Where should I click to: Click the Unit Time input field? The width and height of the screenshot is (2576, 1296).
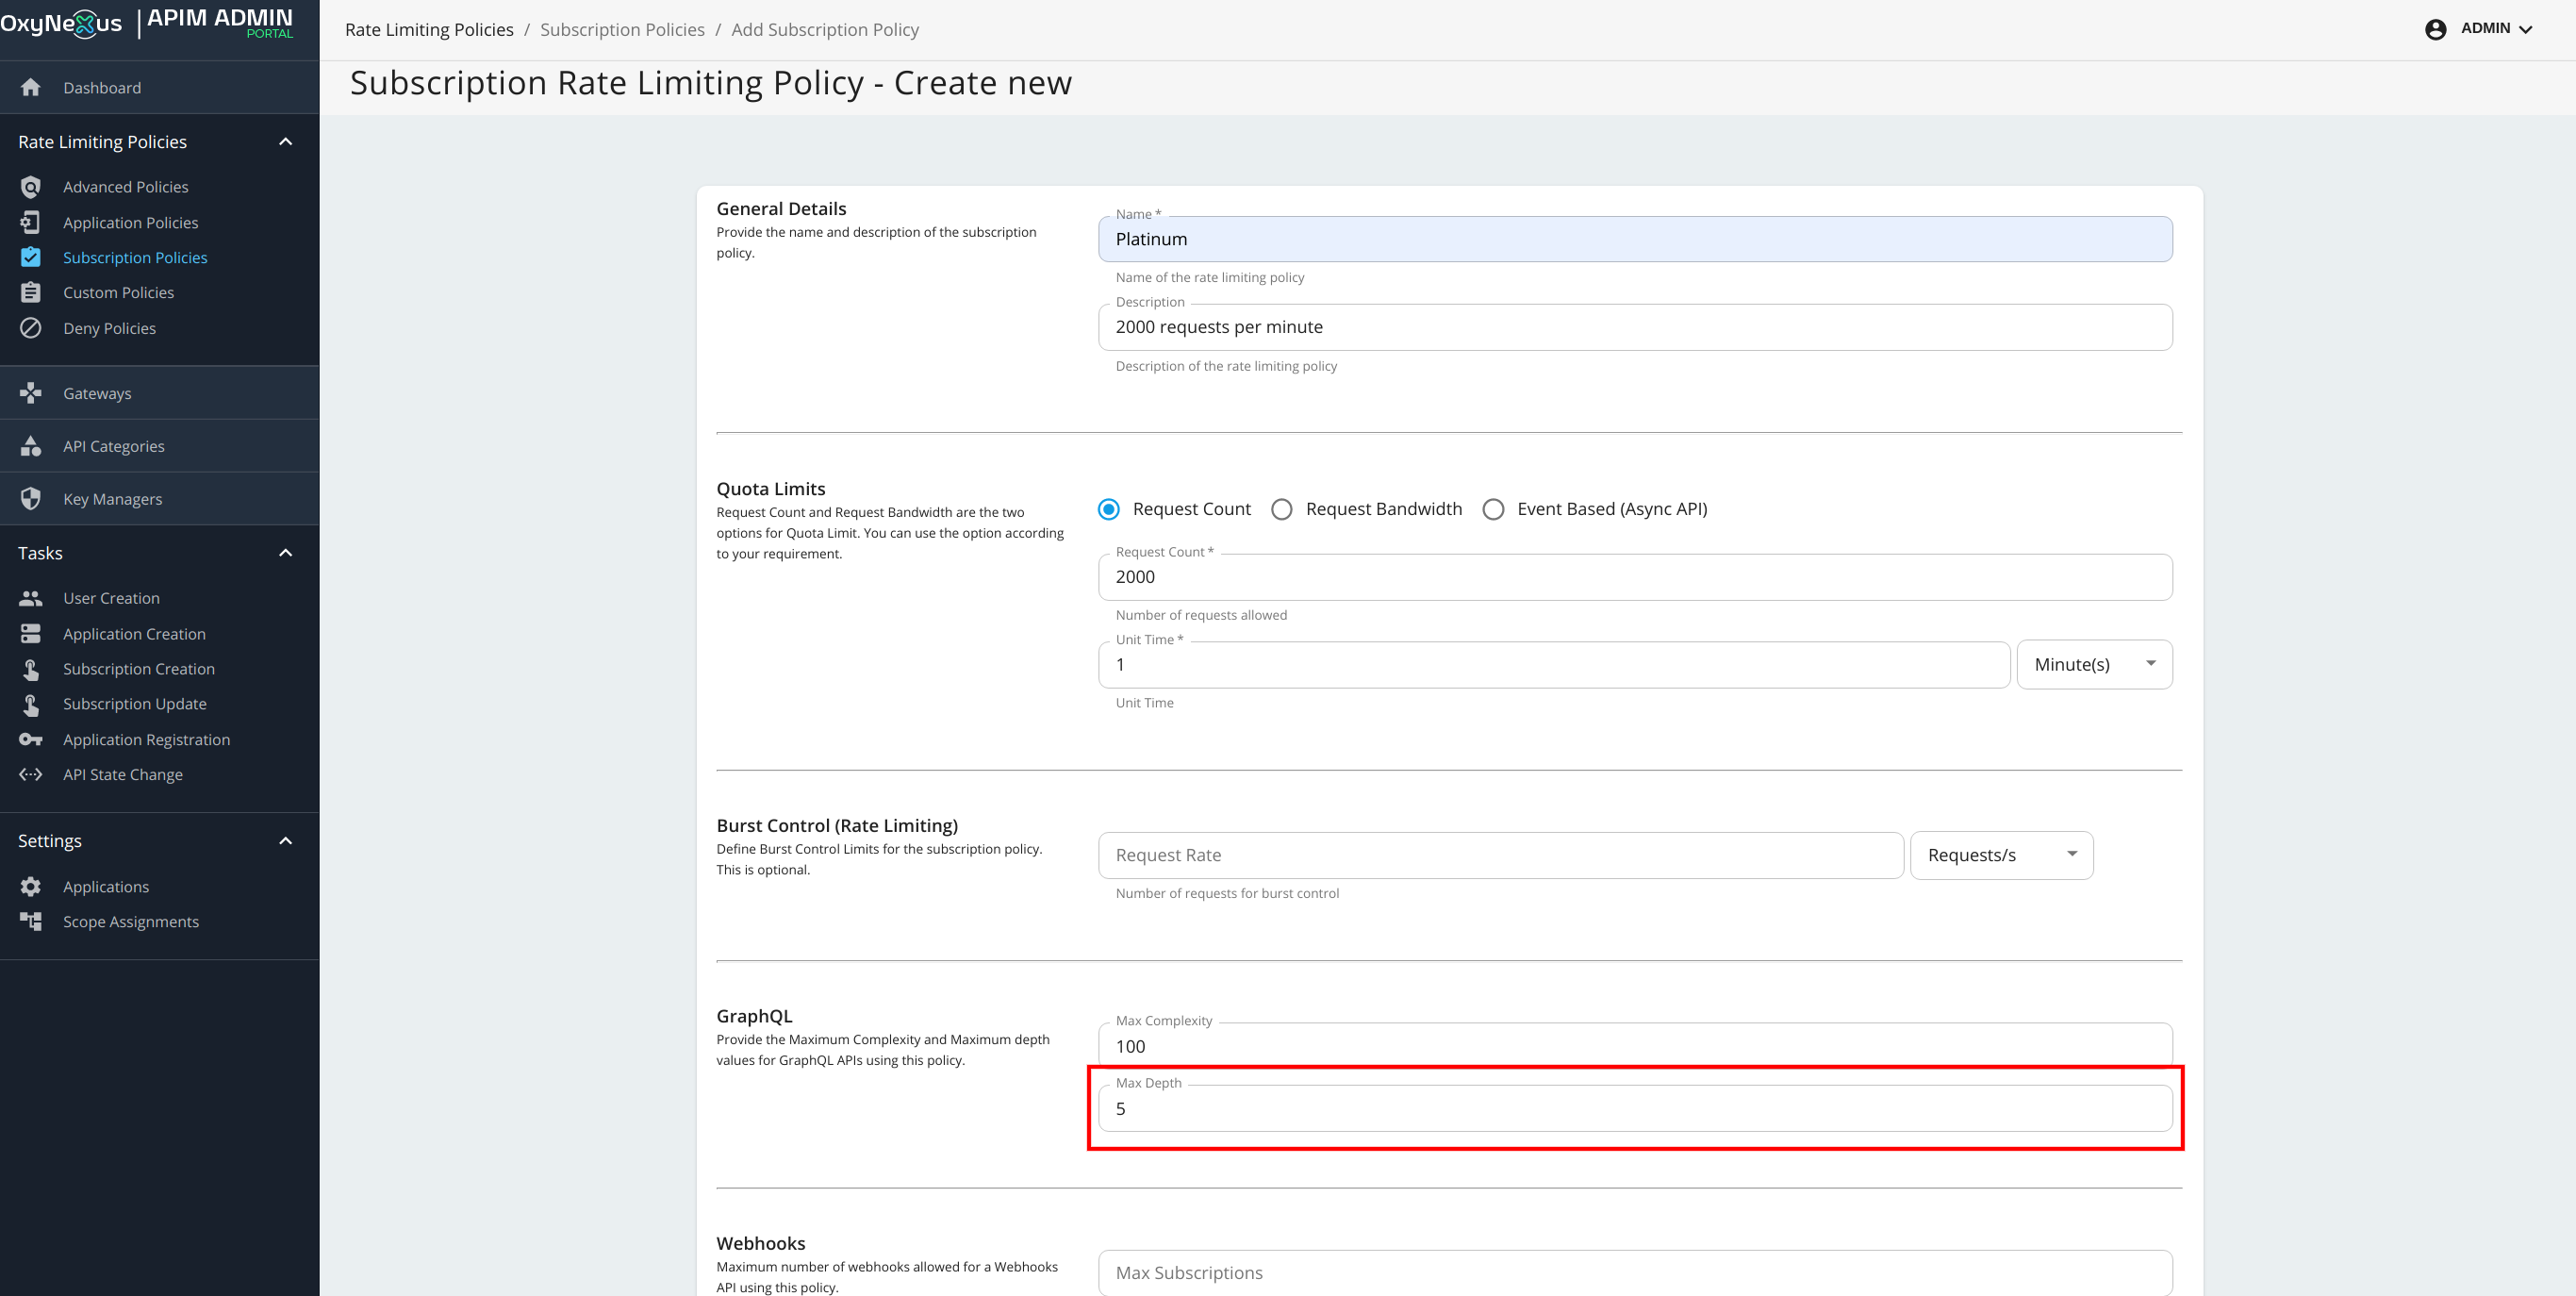pos(1554,665)
